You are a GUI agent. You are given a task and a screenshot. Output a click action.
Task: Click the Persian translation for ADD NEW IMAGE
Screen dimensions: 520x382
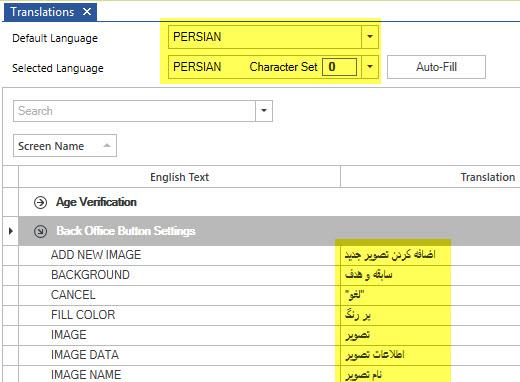[390, 255]
